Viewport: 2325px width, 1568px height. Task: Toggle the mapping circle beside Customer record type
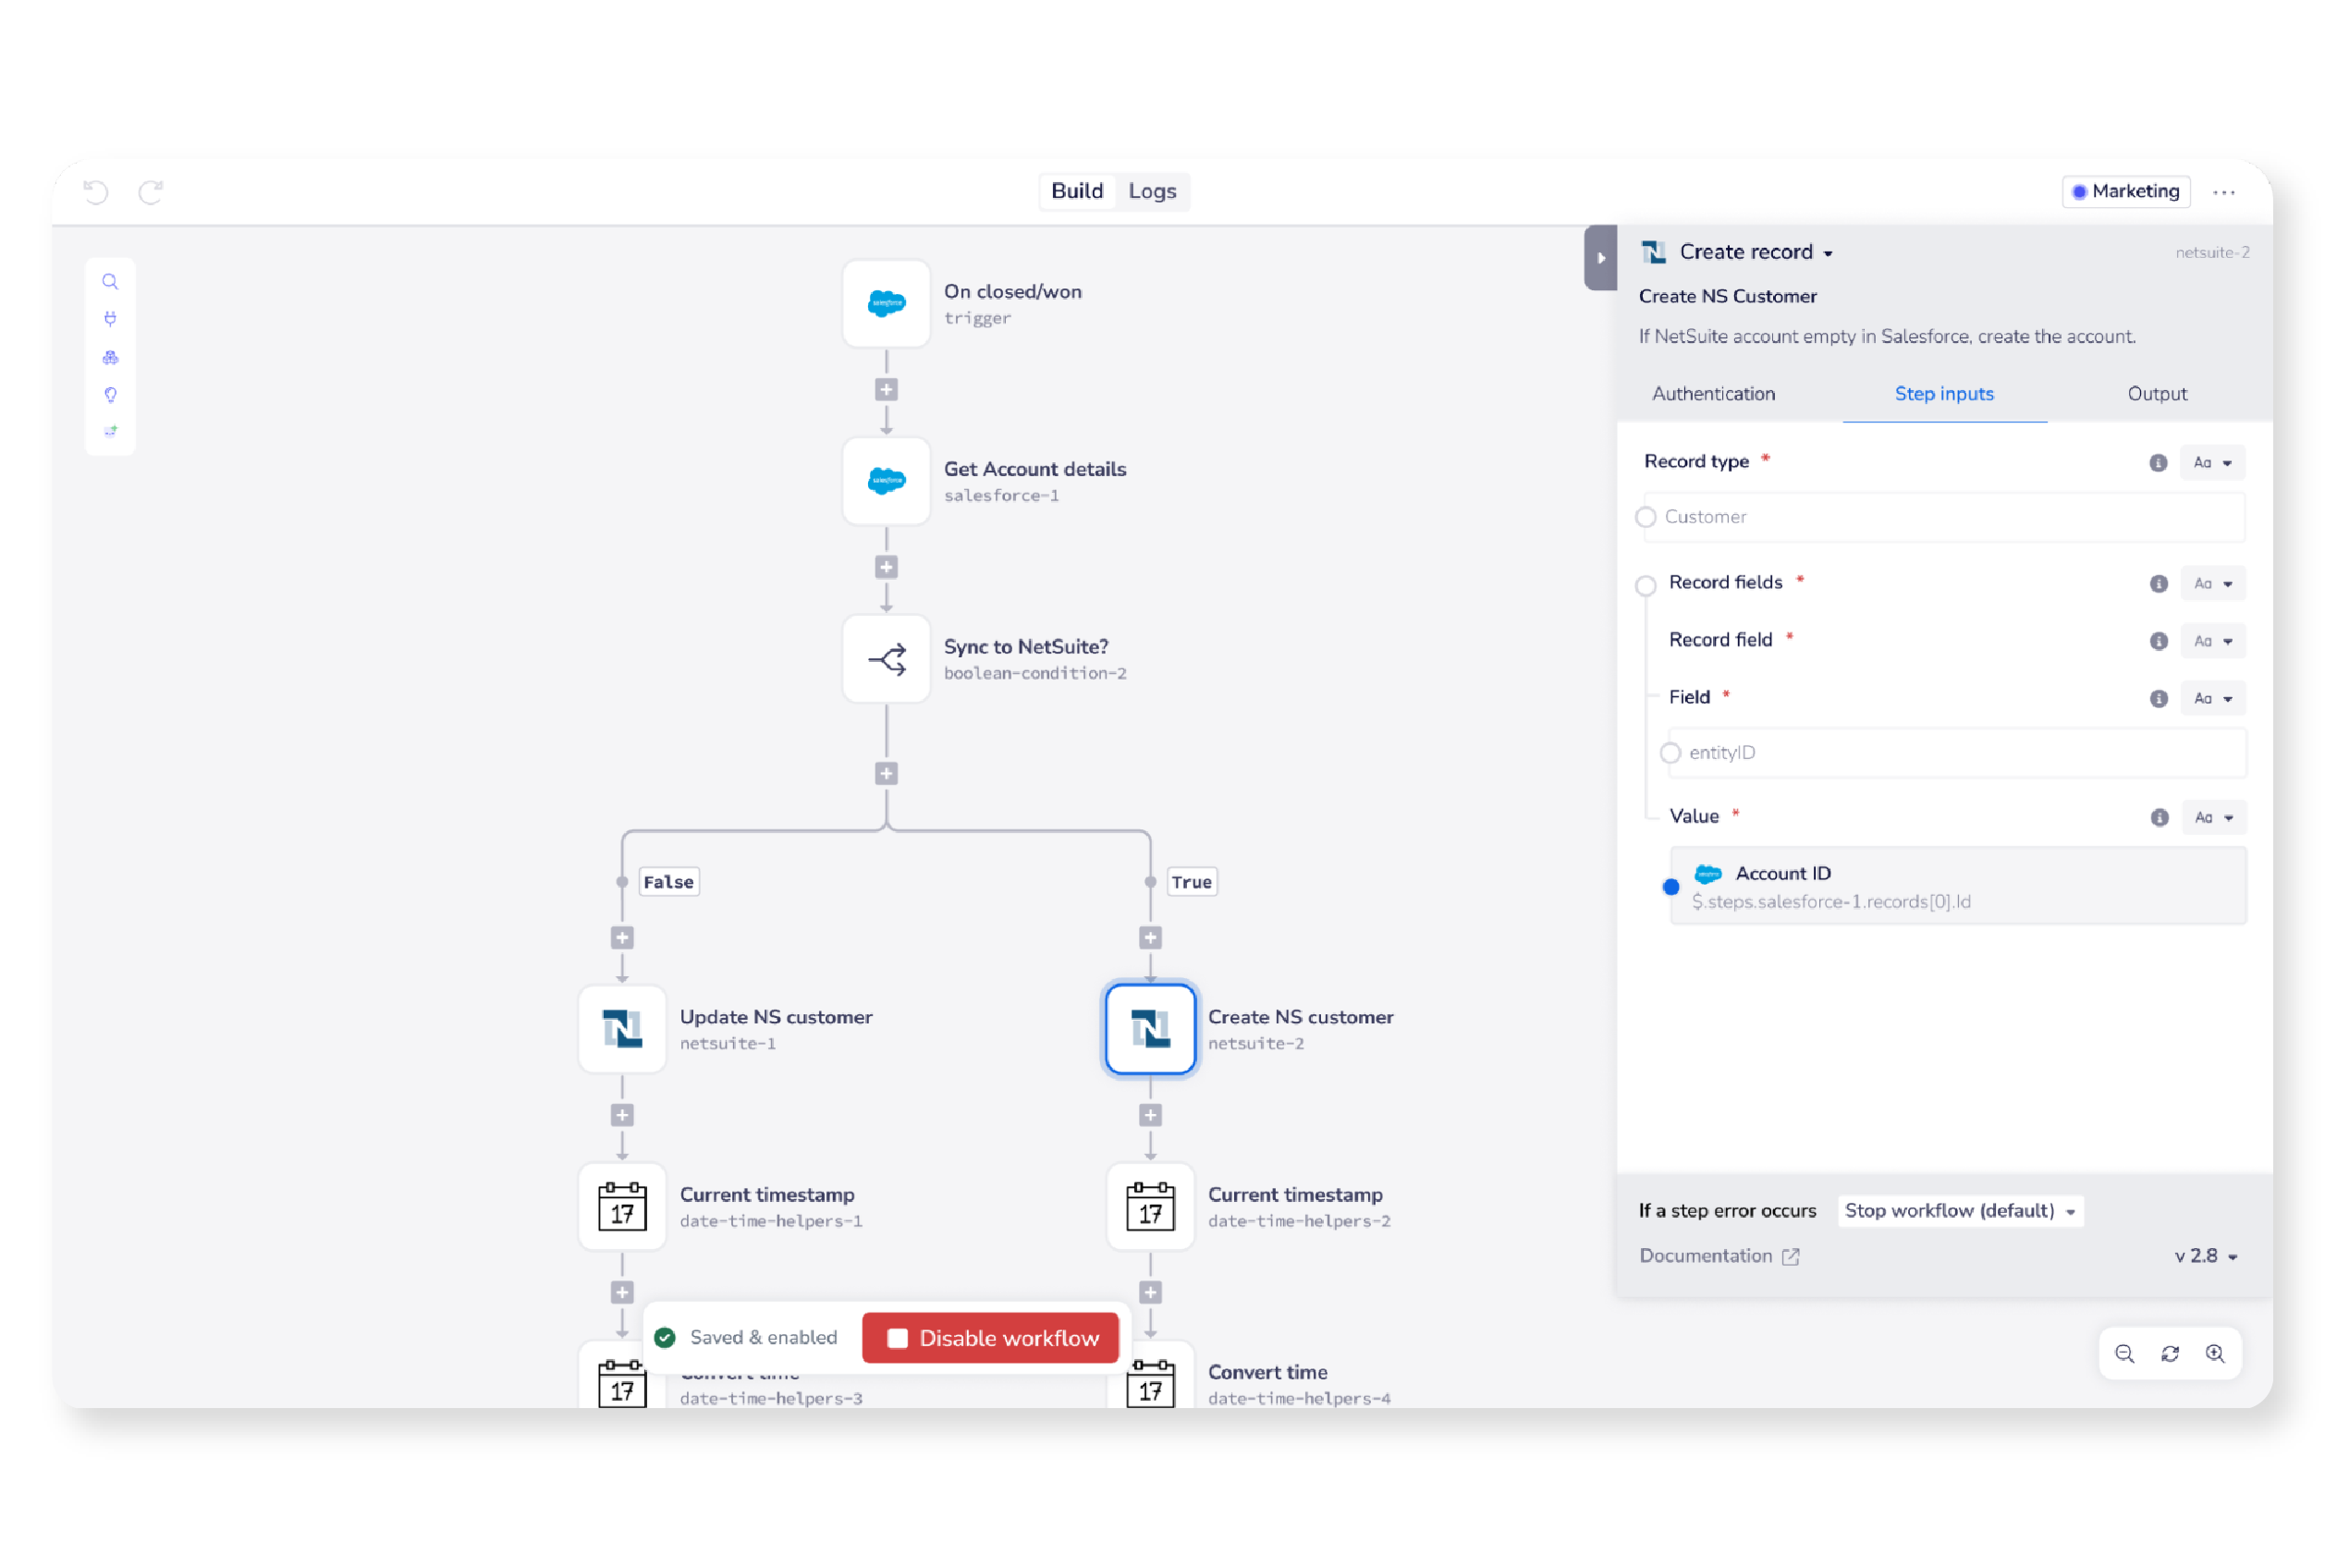pos(1646,517)
